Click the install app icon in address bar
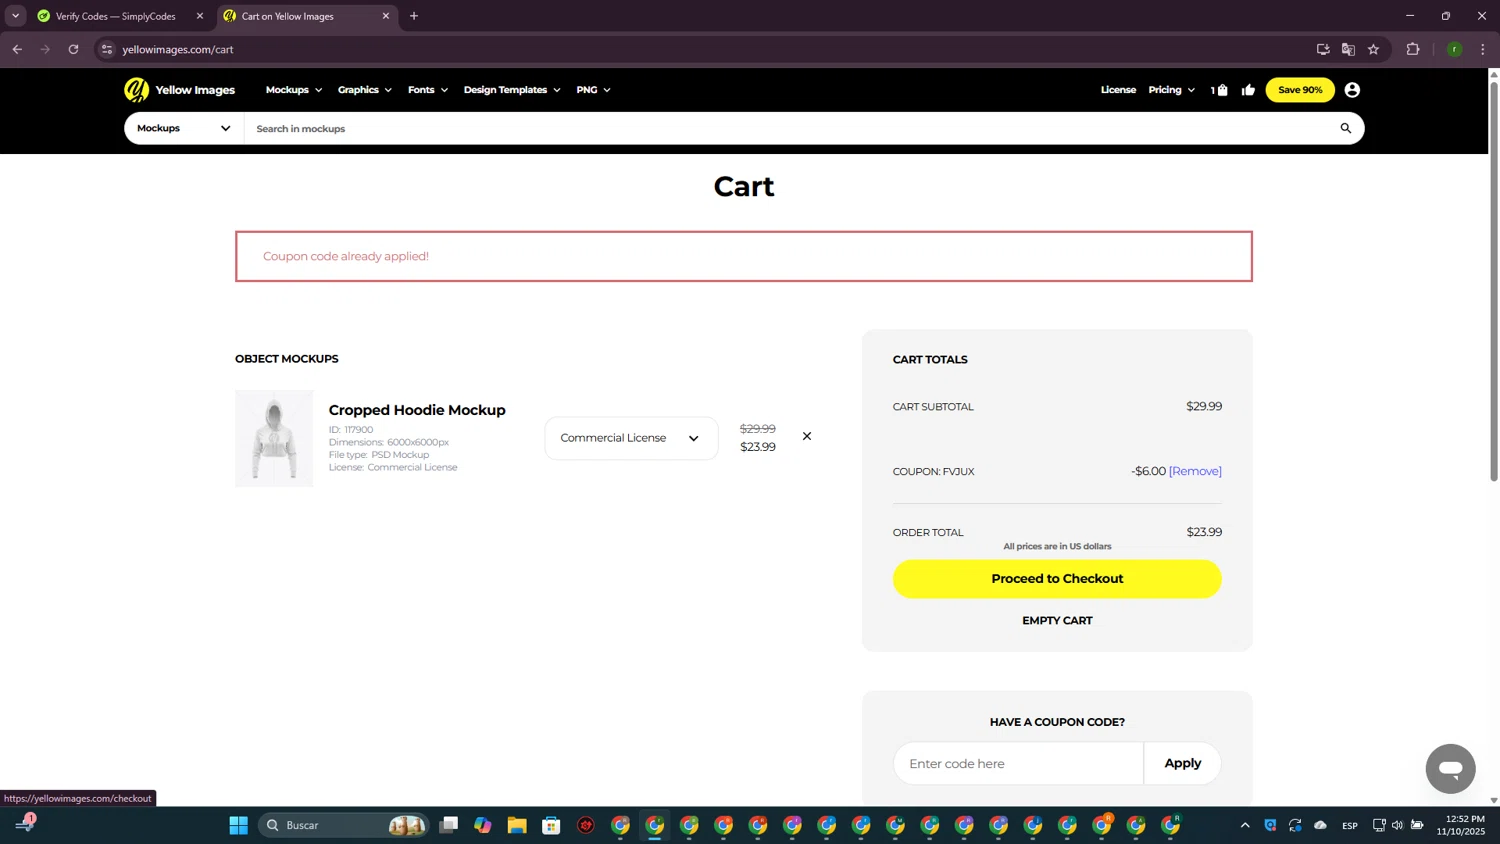 pyautogui.click(x=1323, y=49)
